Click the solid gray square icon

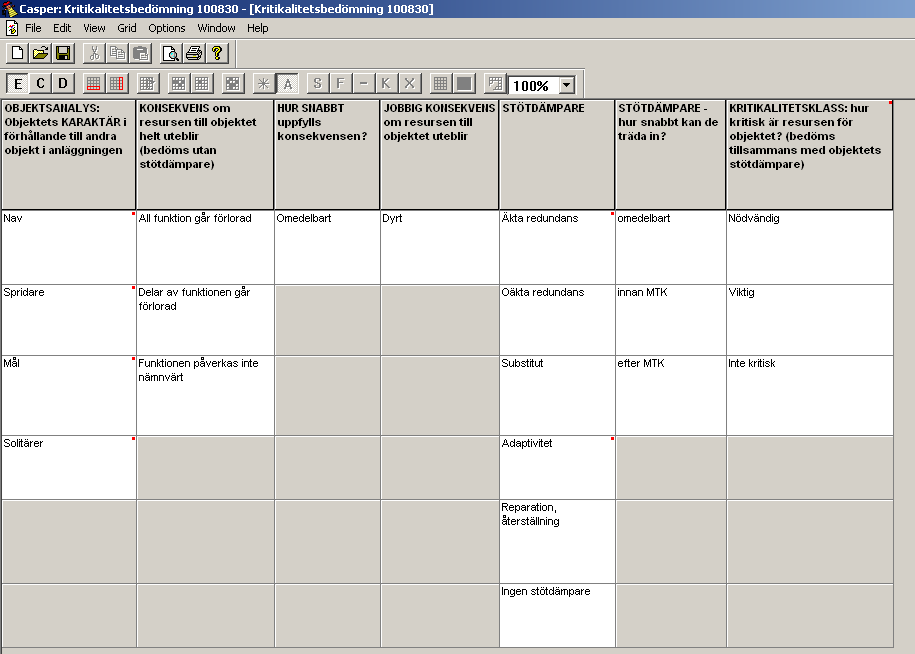(464, 83)
